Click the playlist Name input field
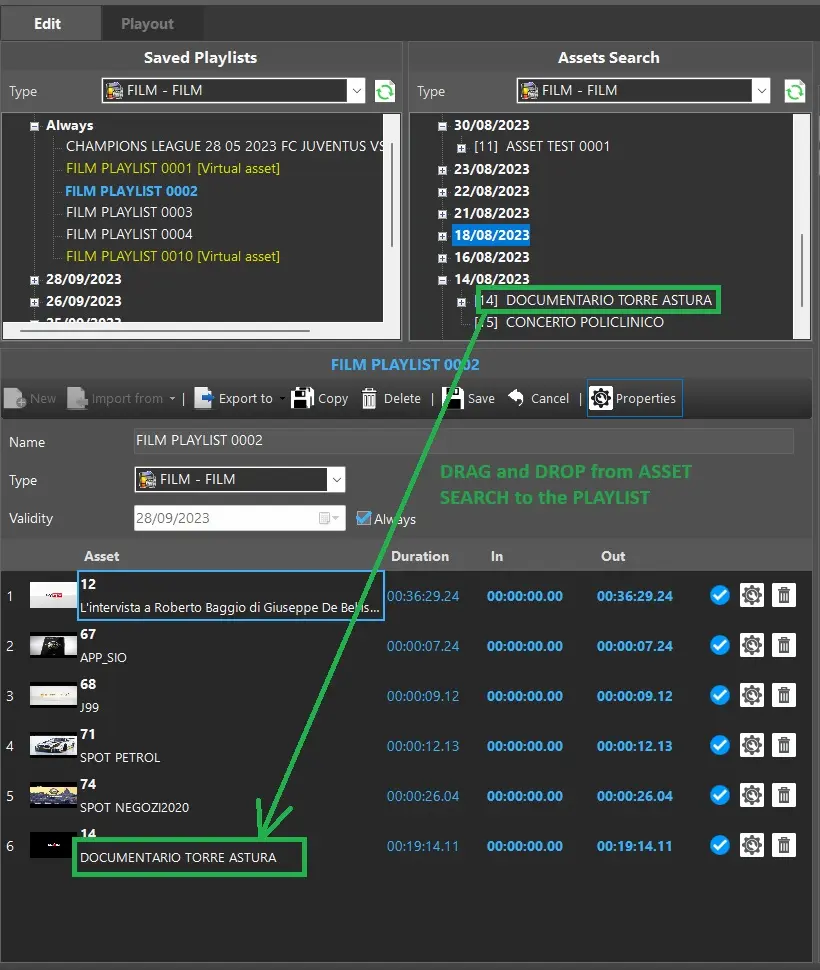The width and height of the screenshot is (820, 970). tap(463, 441)
